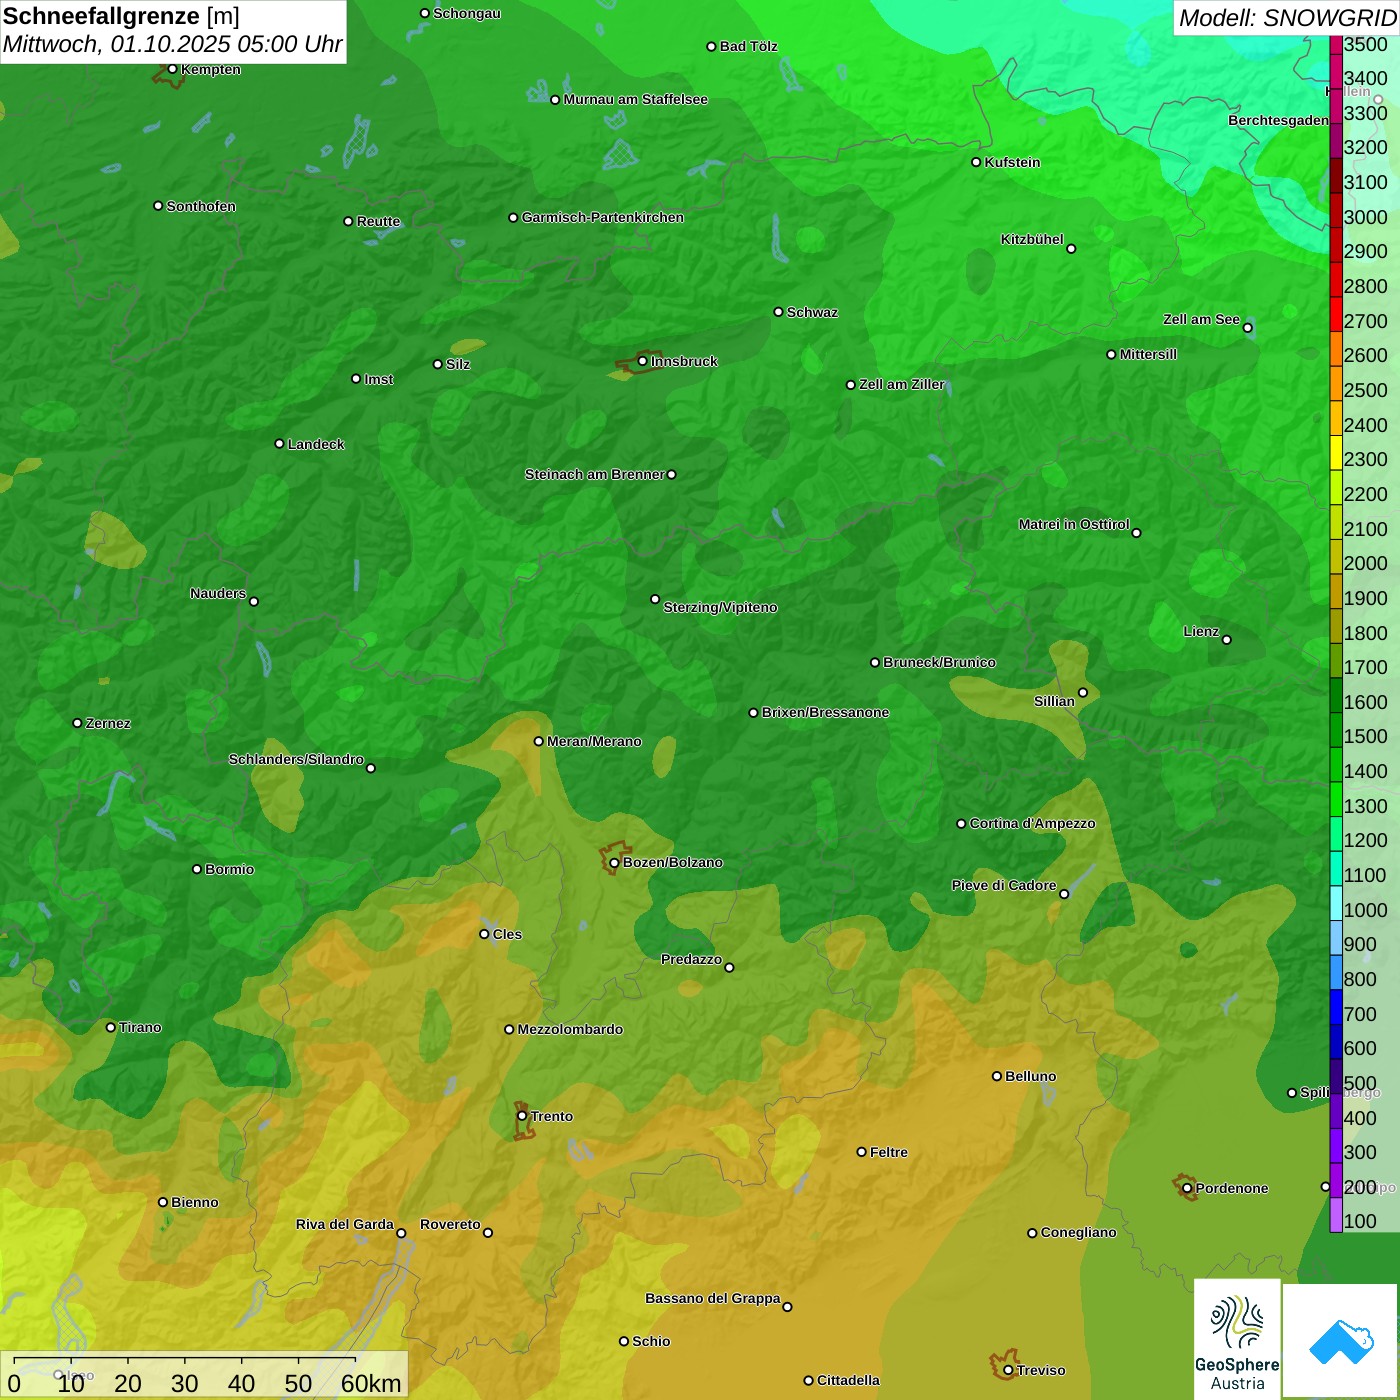Image resolution: width=1400 pixels, height=1400 pixels.
Task: Click the Mittersill label
Action: (1148, 354)
